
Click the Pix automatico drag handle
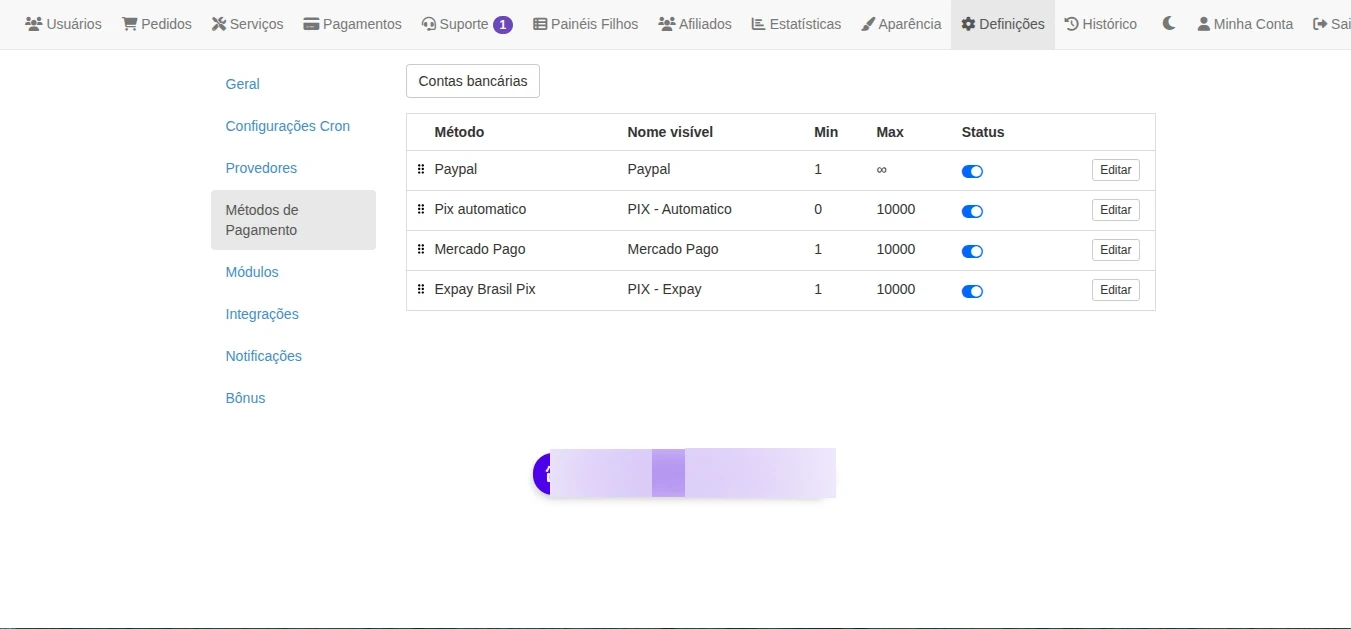coord(421,209)
